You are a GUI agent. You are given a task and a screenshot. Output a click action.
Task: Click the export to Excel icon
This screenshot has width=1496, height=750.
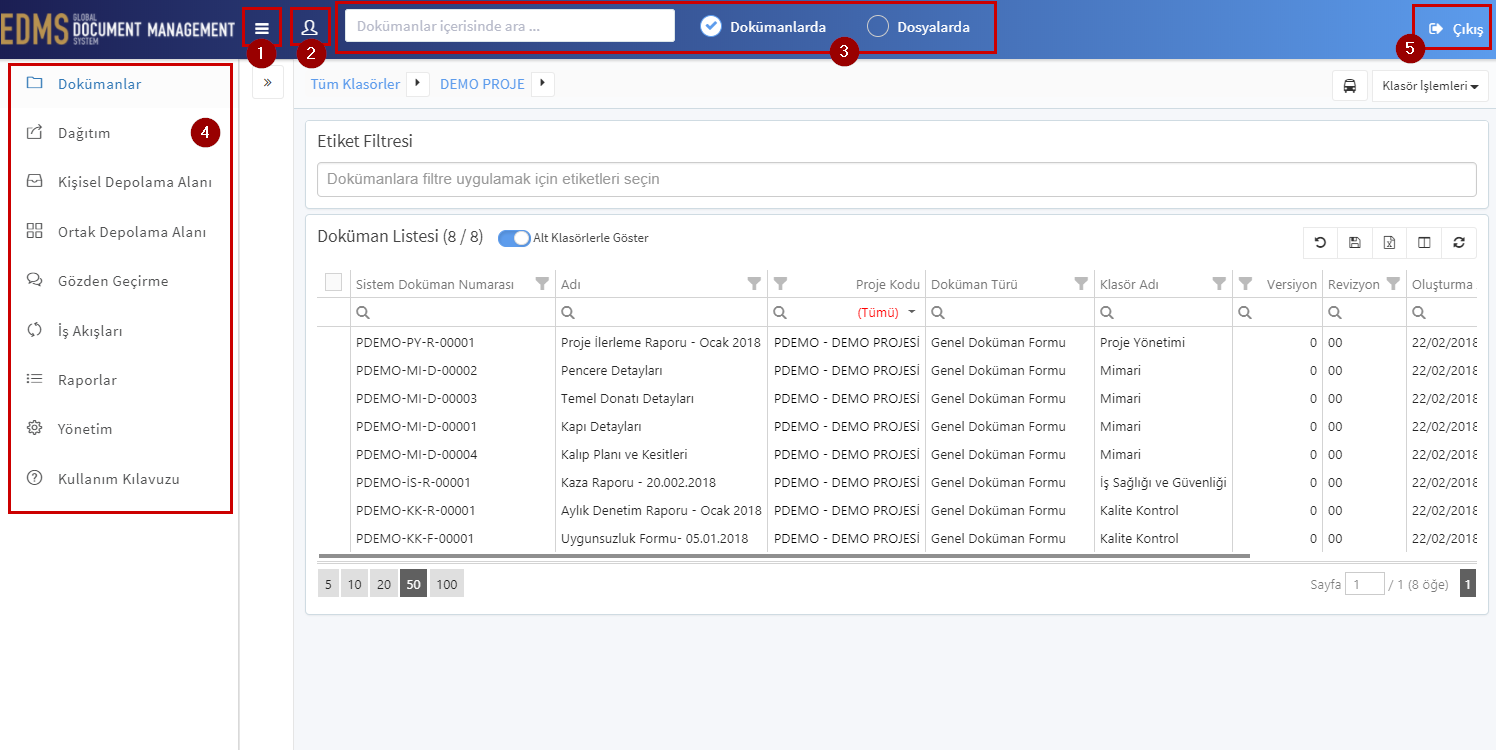pyautogui.click(x=1390, y=242)
